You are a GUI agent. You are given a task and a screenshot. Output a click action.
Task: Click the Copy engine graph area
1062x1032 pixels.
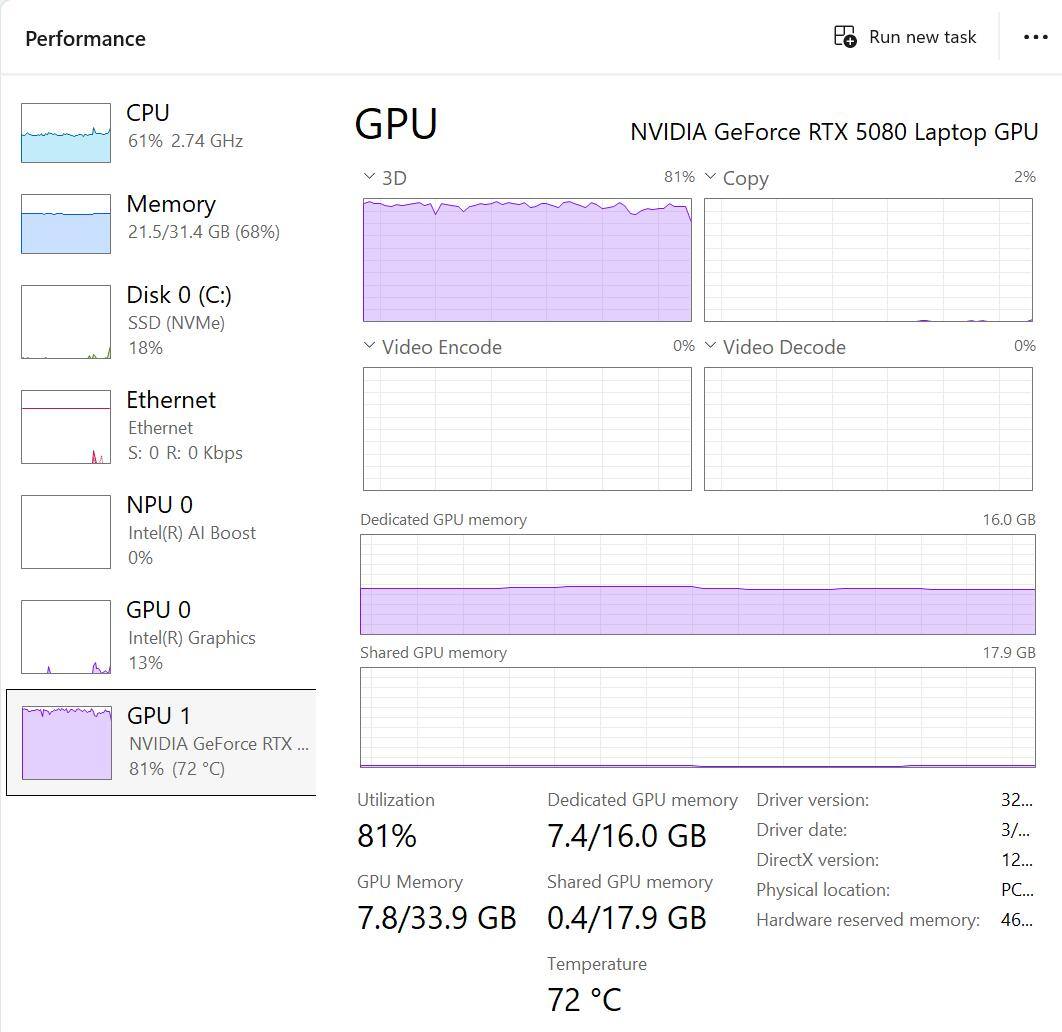868,259
